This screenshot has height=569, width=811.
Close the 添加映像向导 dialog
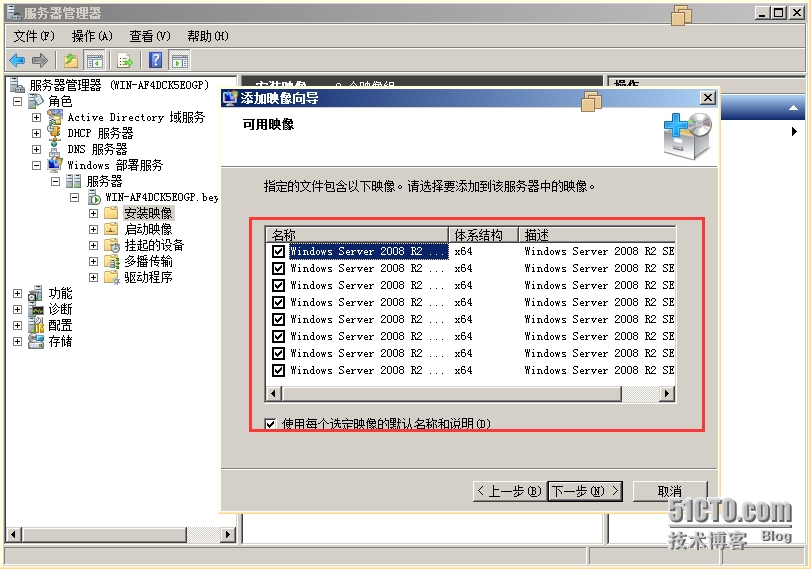pyautogui.click(x=708, y=98)
